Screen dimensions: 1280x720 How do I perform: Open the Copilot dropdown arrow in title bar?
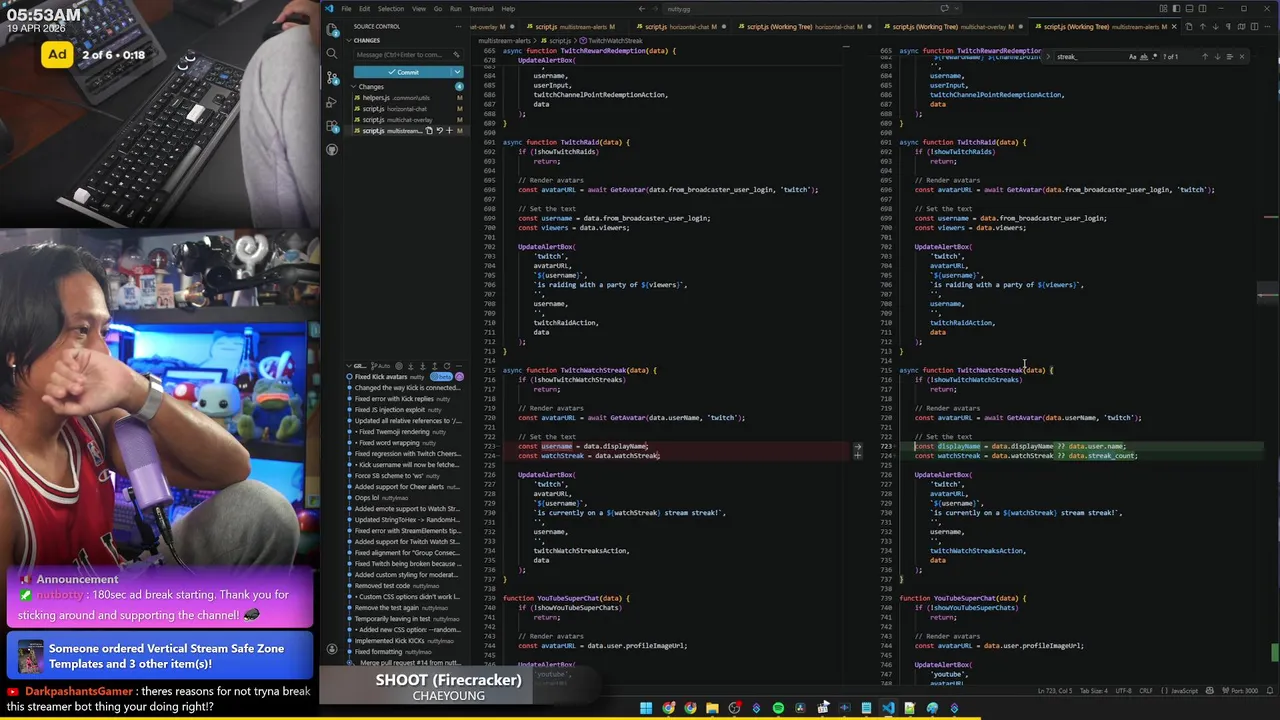(956, 8)
